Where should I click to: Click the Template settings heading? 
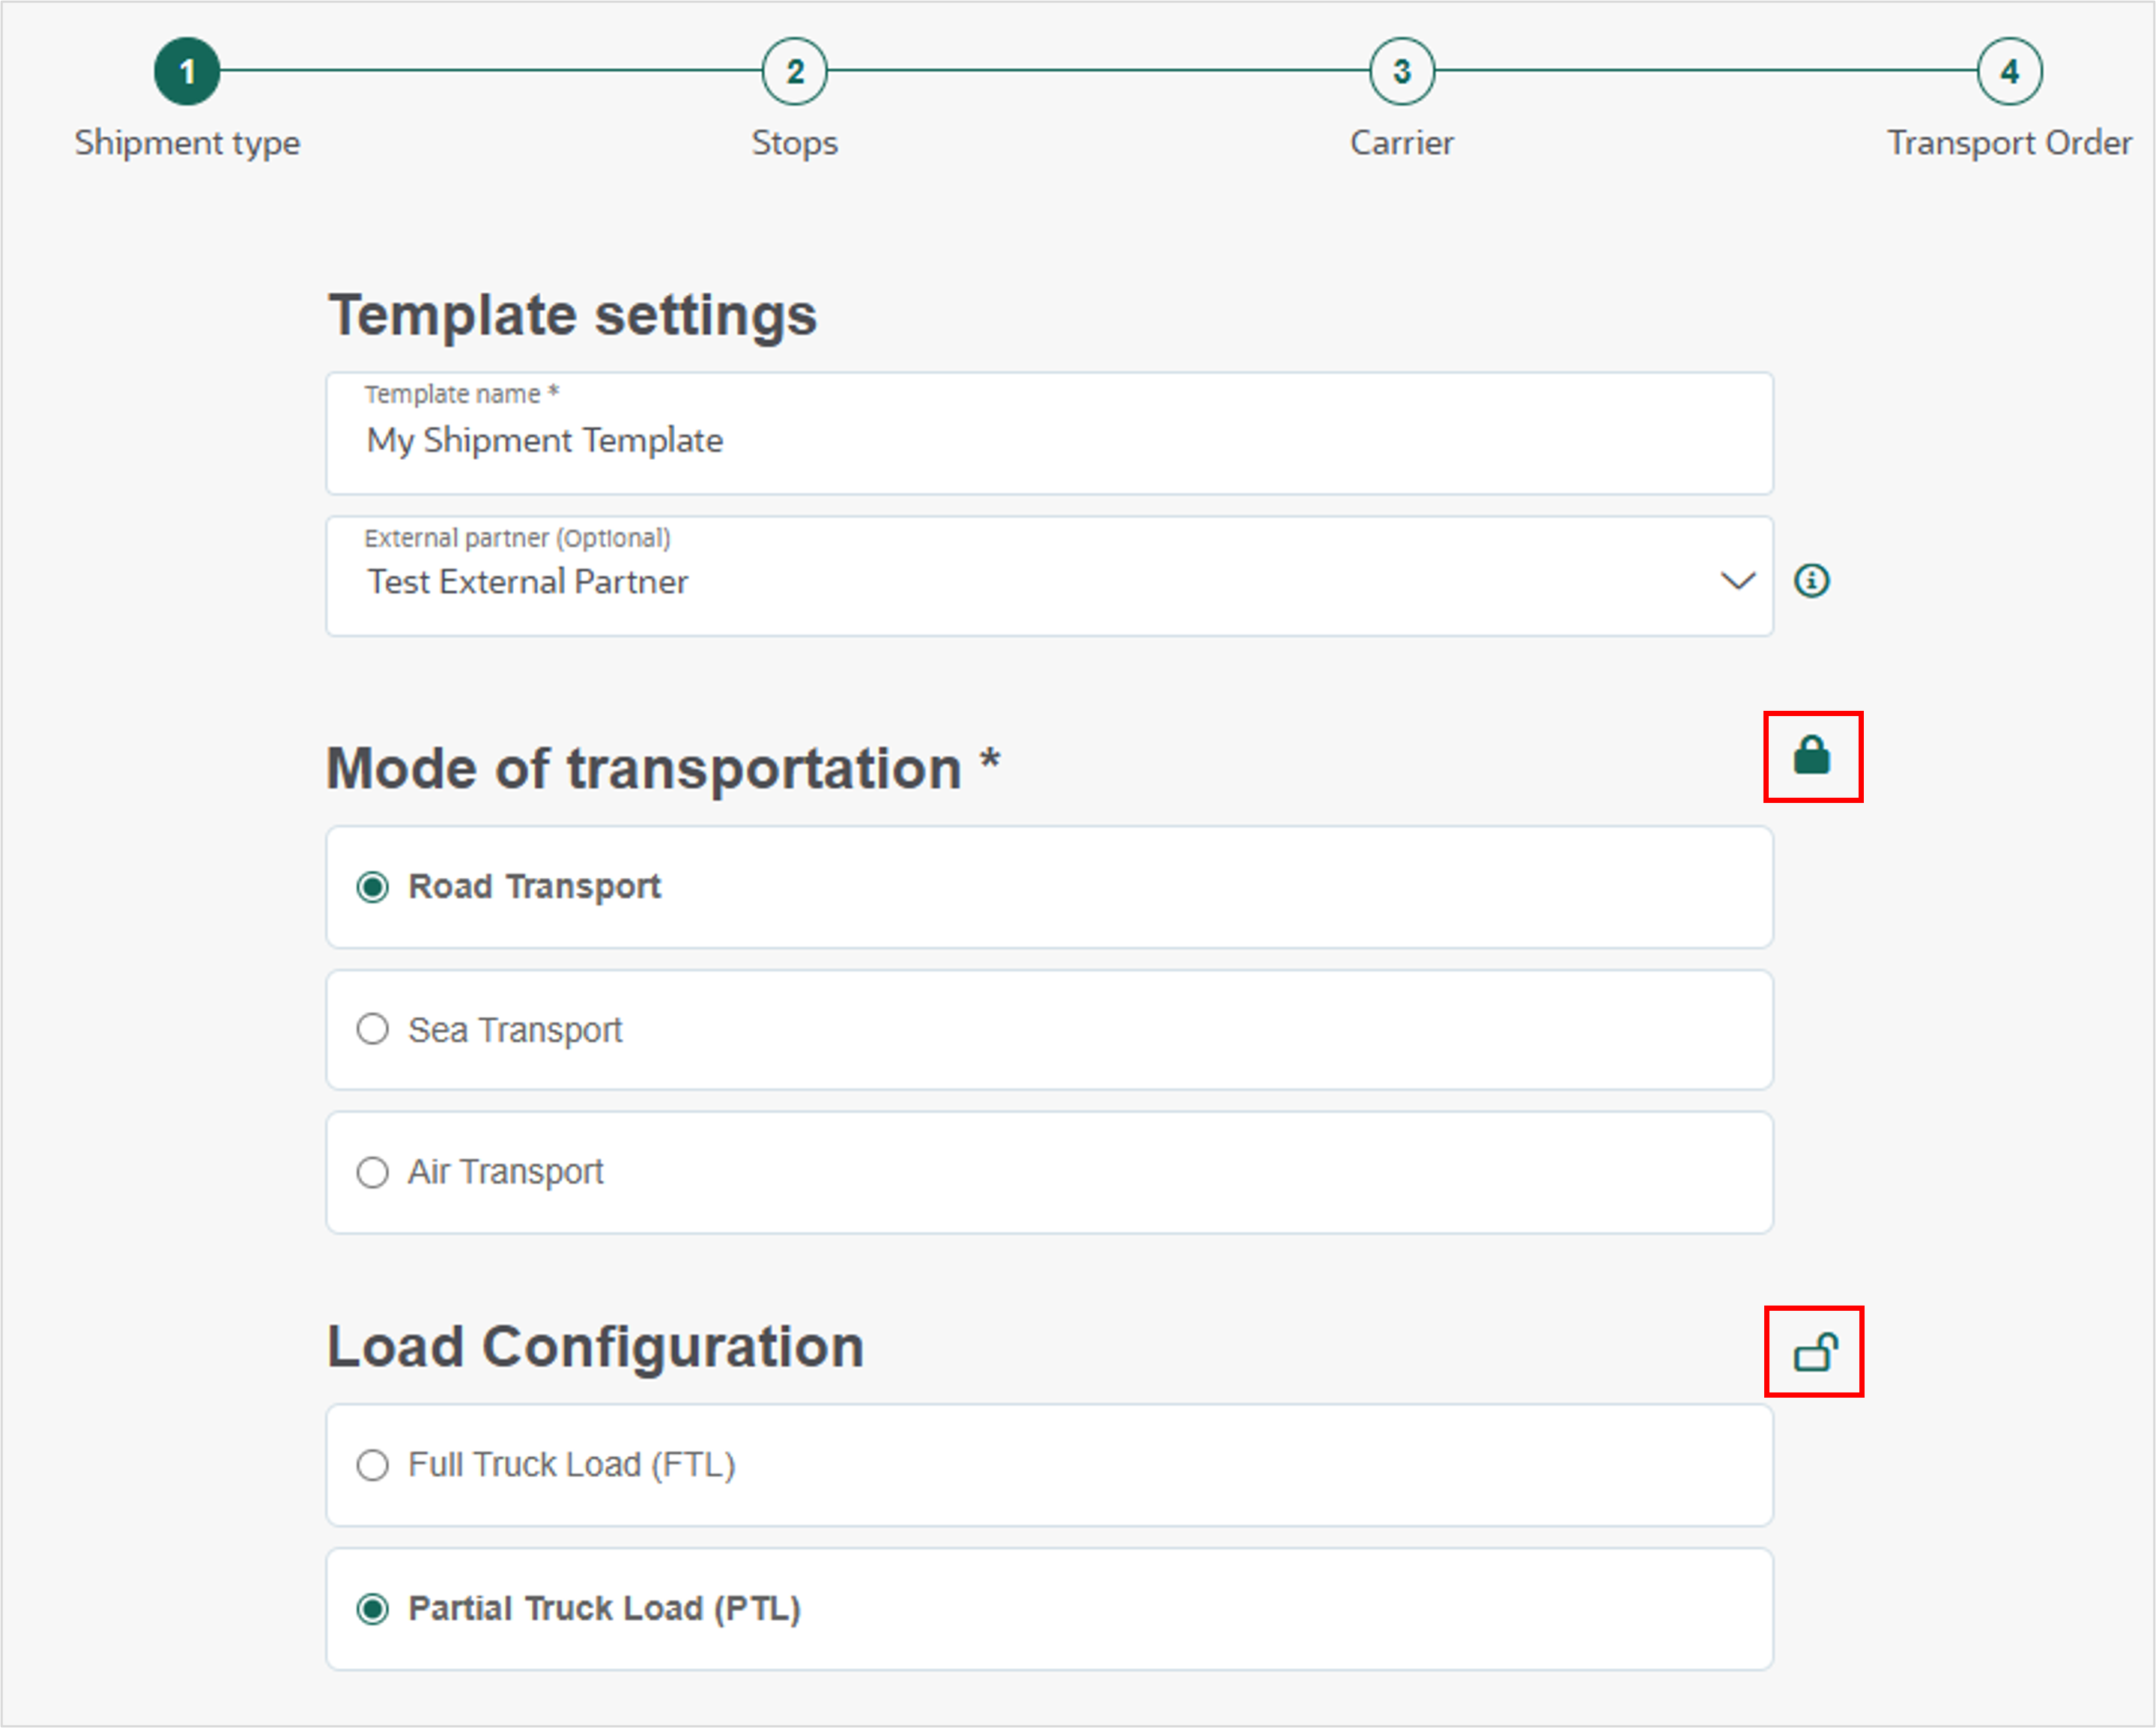(x=572, y=315)
